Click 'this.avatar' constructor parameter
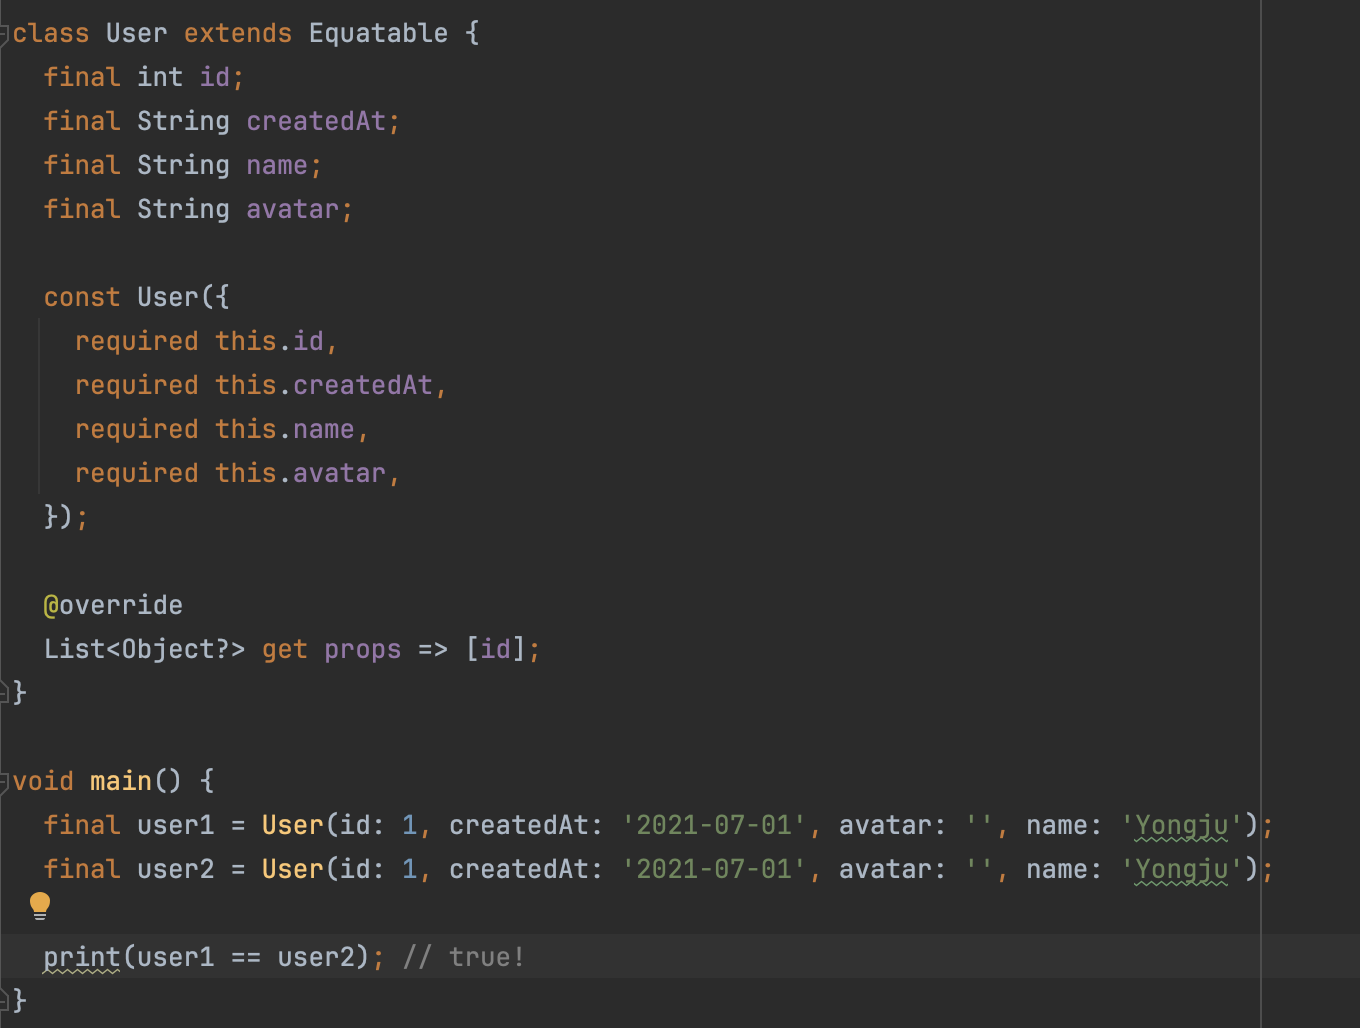Viewport: 1360px width, 1028px height. [301, 473]
